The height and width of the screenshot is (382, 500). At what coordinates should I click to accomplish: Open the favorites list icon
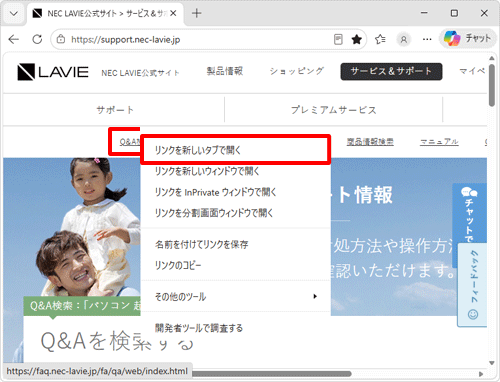380,39
